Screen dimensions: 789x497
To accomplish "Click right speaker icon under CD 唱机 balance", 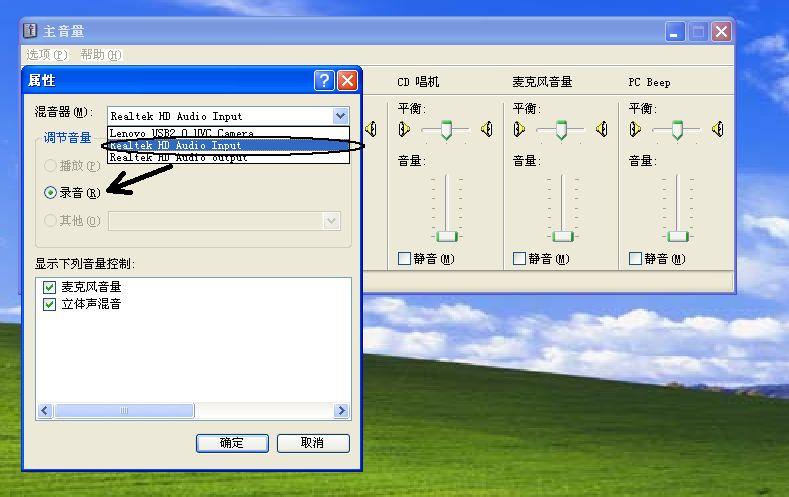I will click(x=486, y=129).
